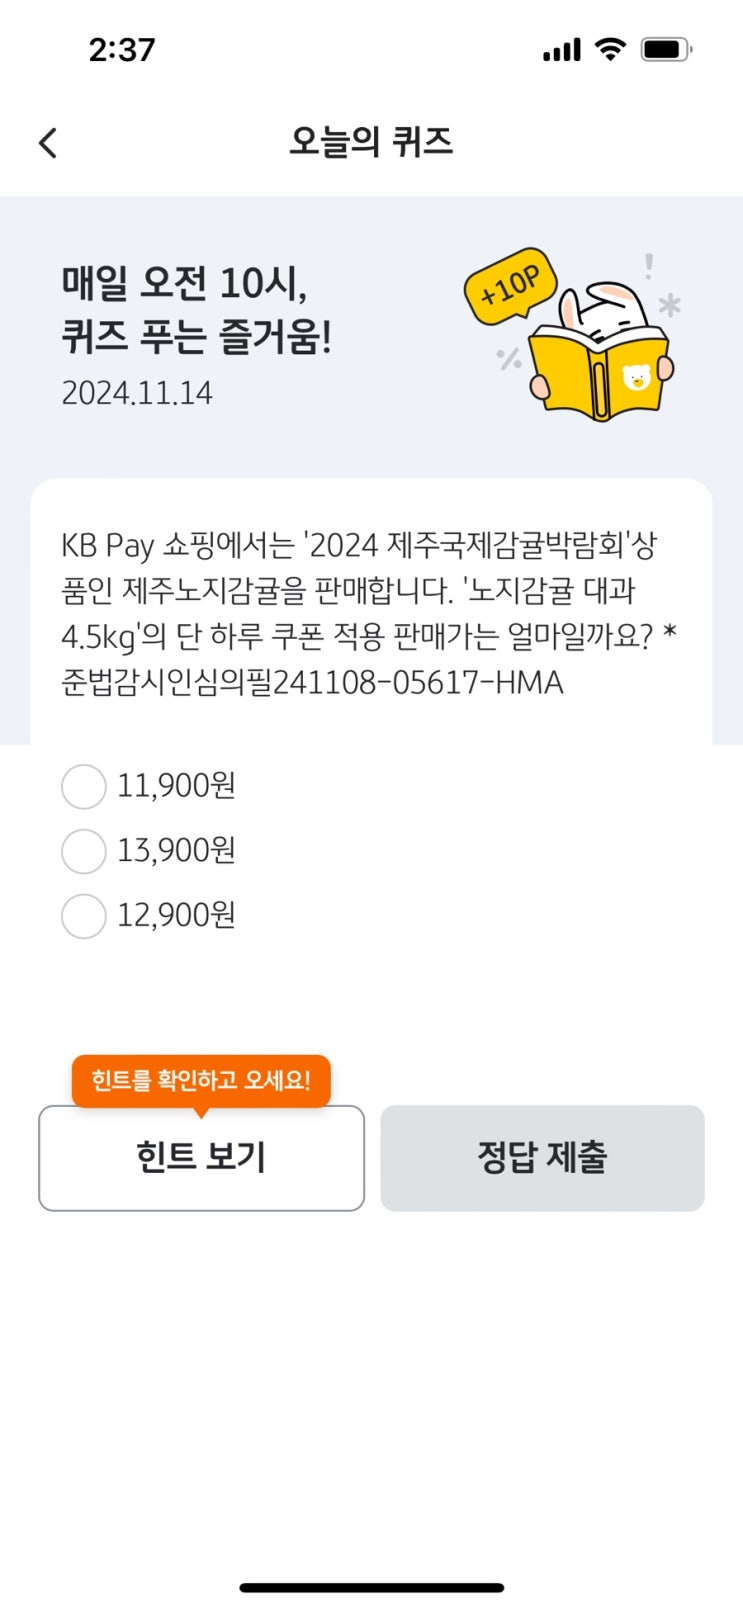Pick the 12,900원 answer choice
Screen dimensions: 743x1608
pyautogui.click(x=84, y=916)
